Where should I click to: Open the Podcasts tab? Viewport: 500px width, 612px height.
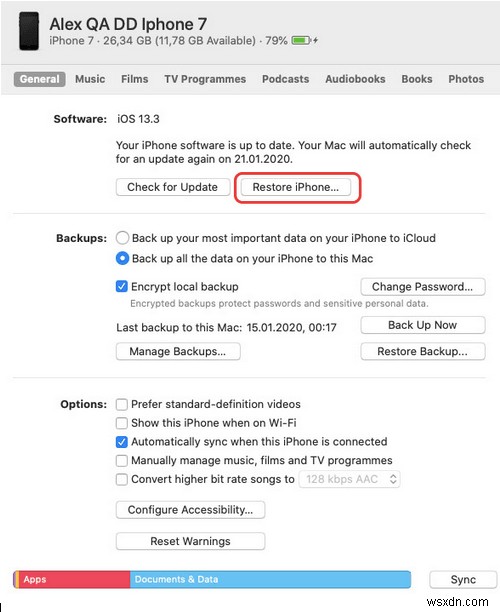[285, 79]
